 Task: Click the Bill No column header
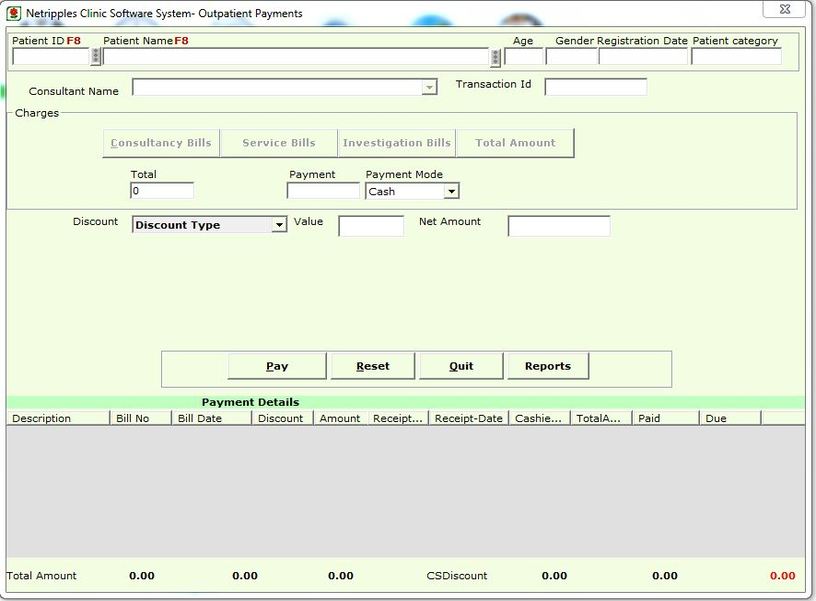pyautogui.click(x=141, y=418)
